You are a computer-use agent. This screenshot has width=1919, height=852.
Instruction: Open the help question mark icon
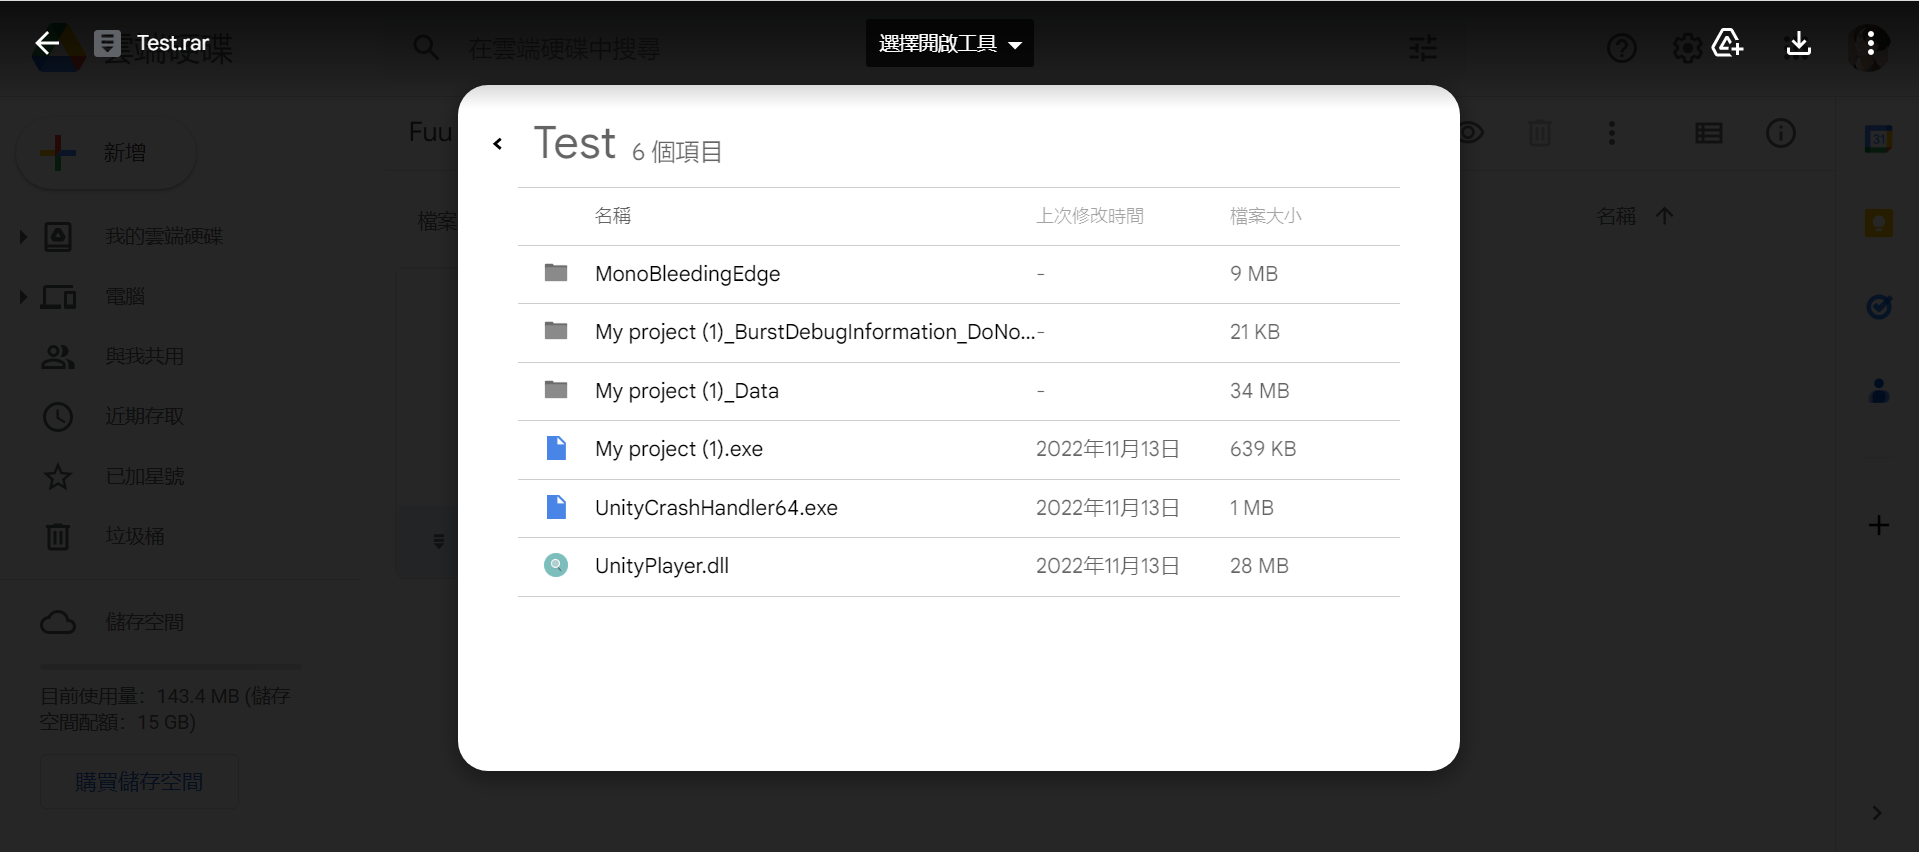[1622, 47]
